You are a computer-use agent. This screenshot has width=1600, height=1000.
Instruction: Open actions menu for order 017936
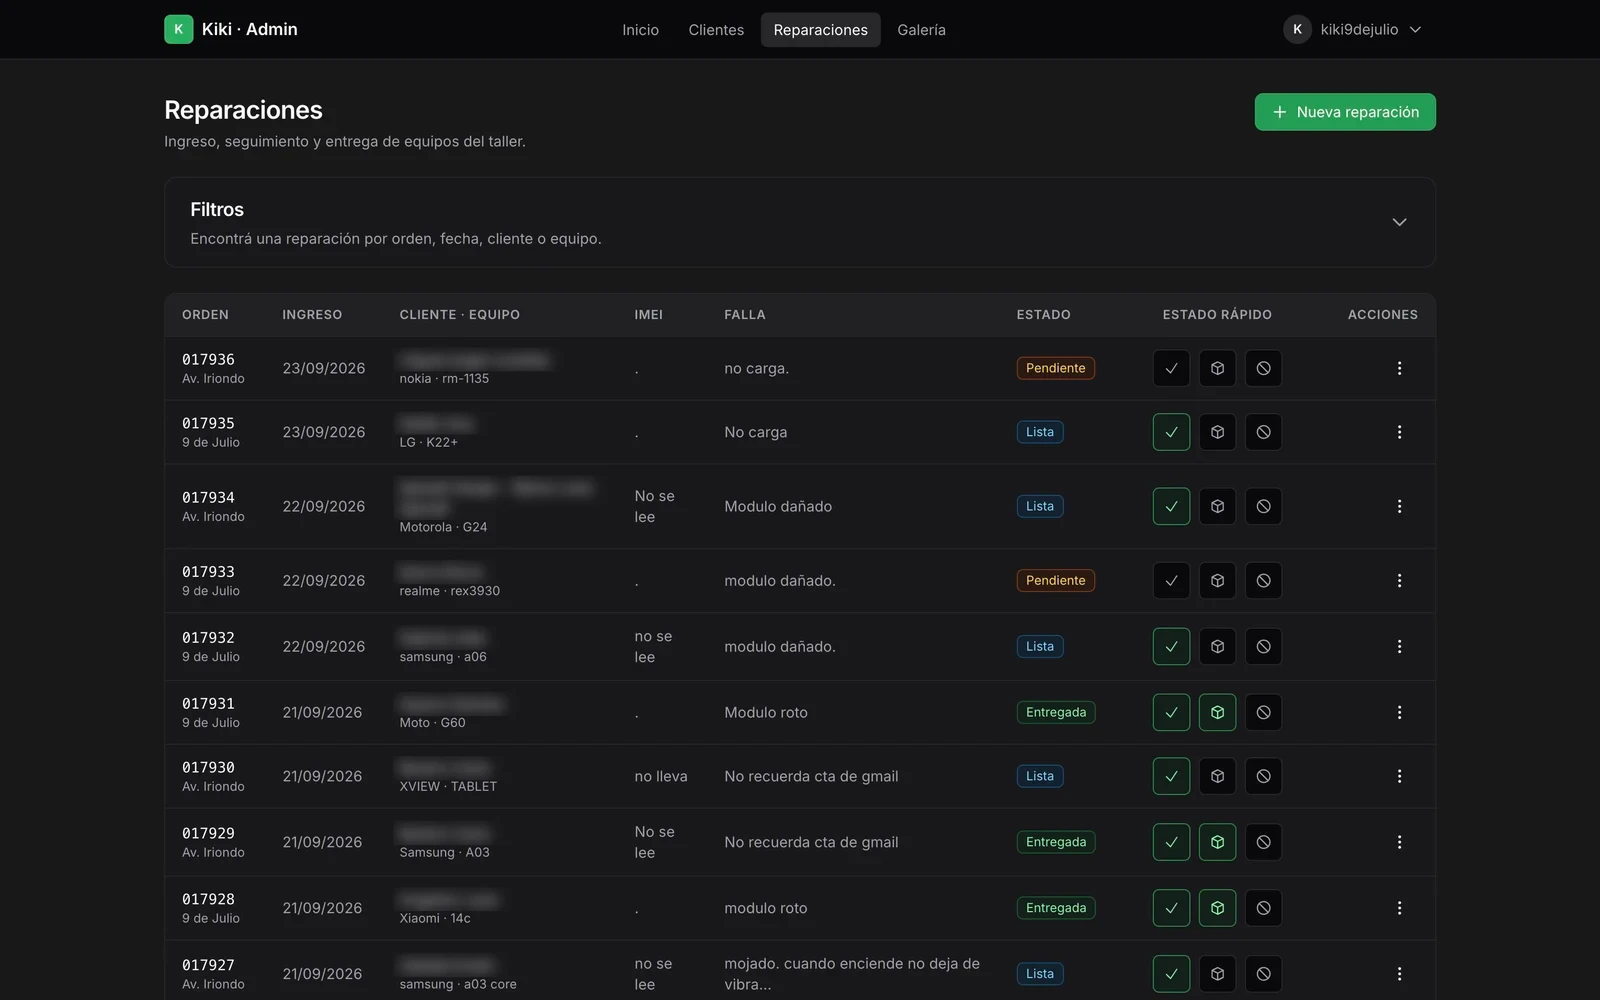[1399, 368]
